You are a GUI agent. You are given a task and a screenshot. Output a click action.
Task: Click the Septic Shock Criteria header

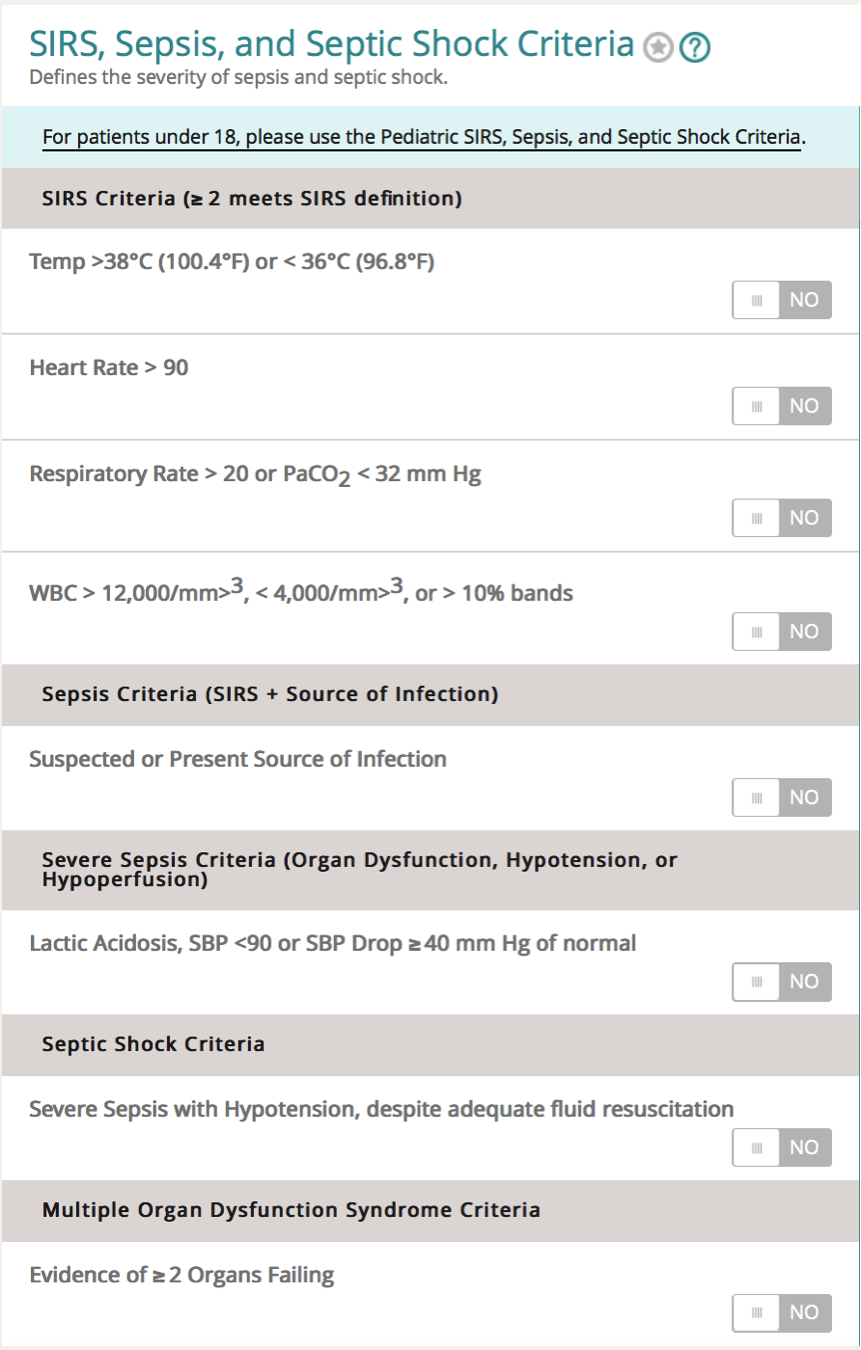click(x=153, y=1044)
